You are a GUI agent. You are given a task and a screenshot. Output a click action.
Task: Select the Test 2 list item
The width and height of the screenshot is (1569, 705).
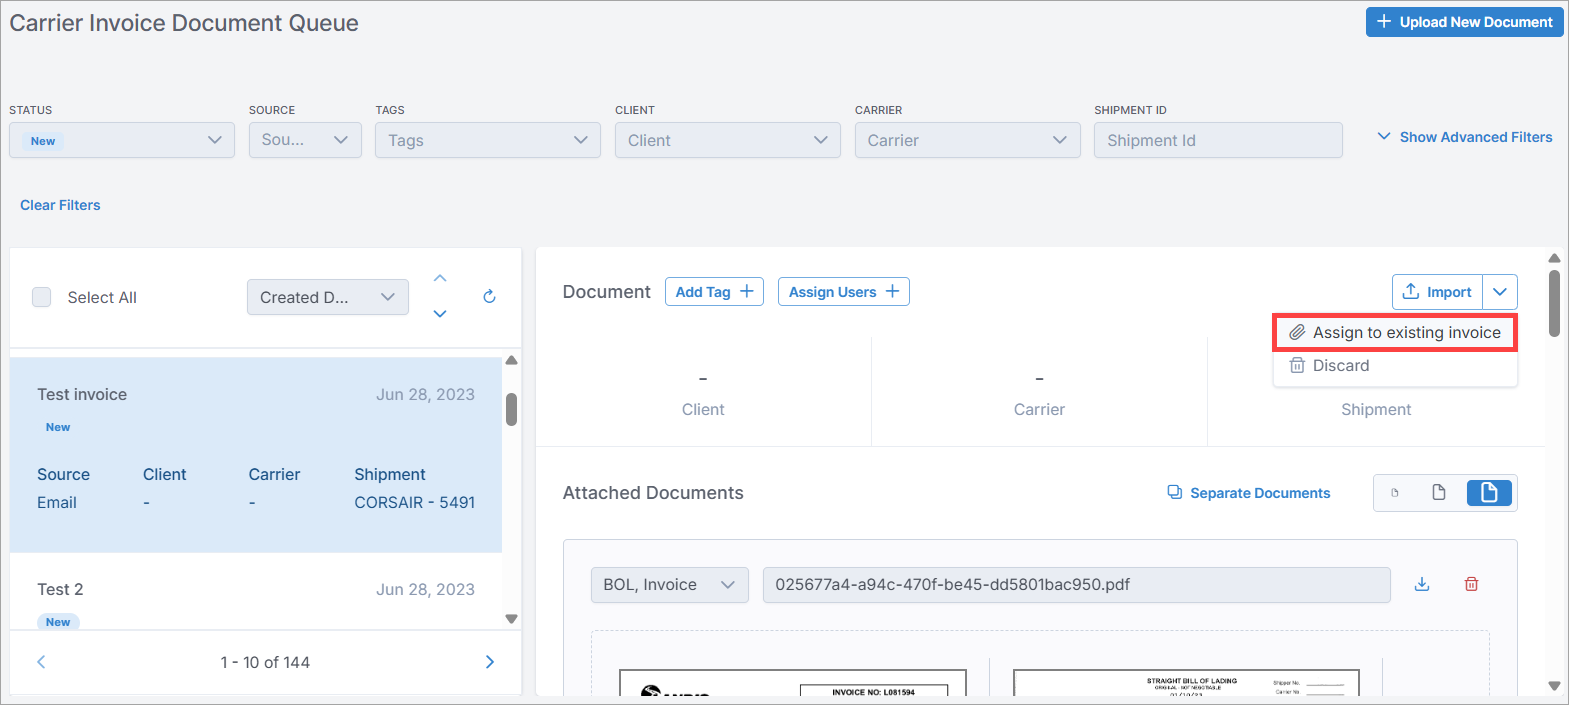coord(256,592)
